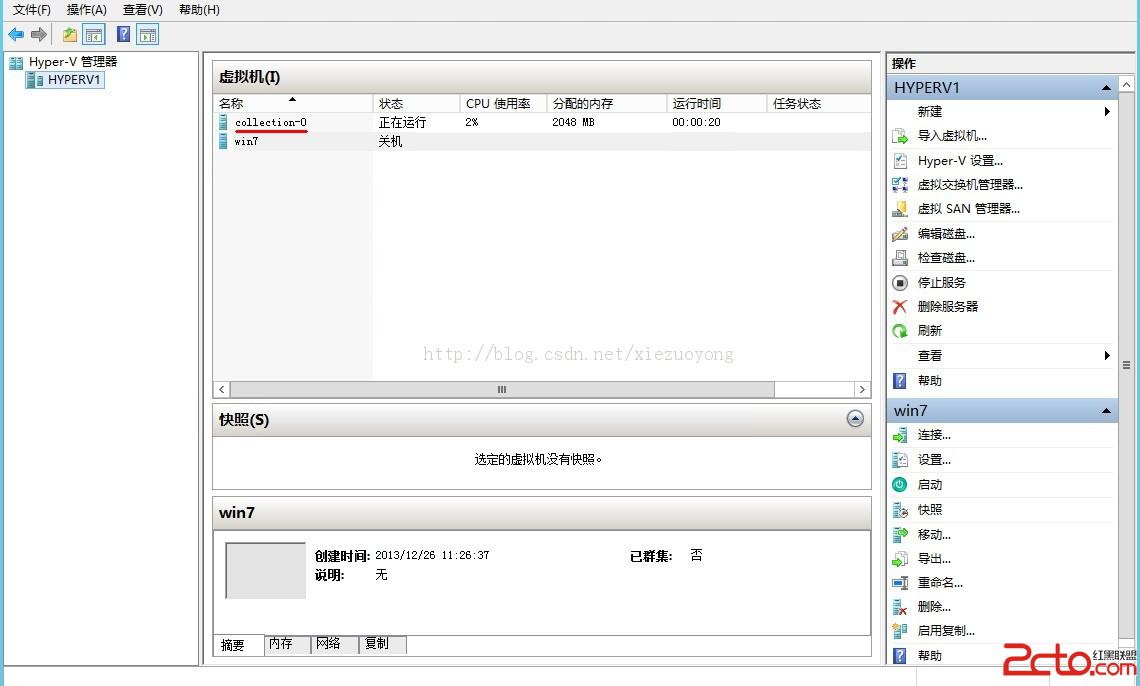Switch to 复制 tab
The image size is (1140, 686).
pos(382,644)
